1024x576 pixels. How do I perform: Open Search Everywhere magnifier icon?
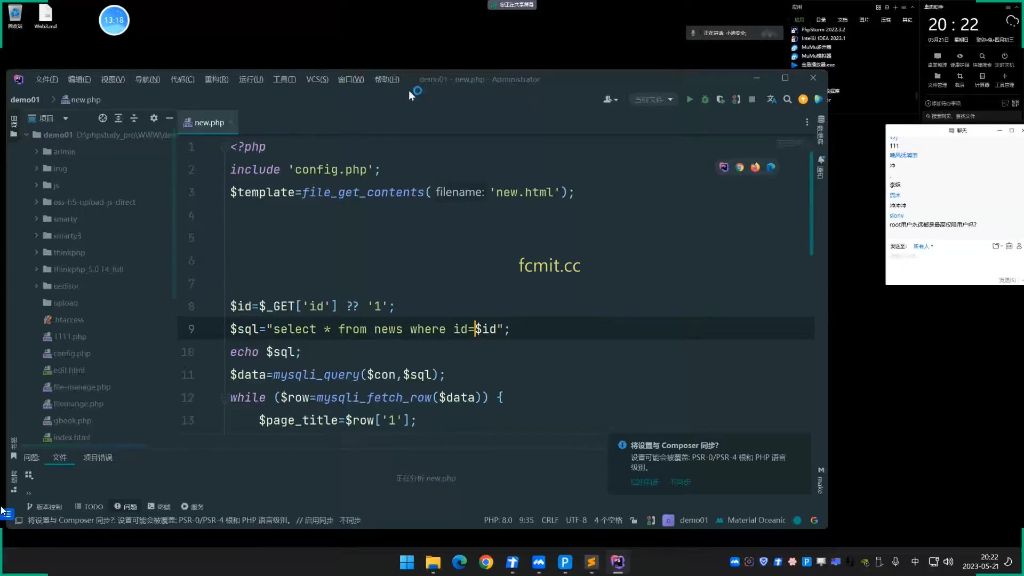787,99
